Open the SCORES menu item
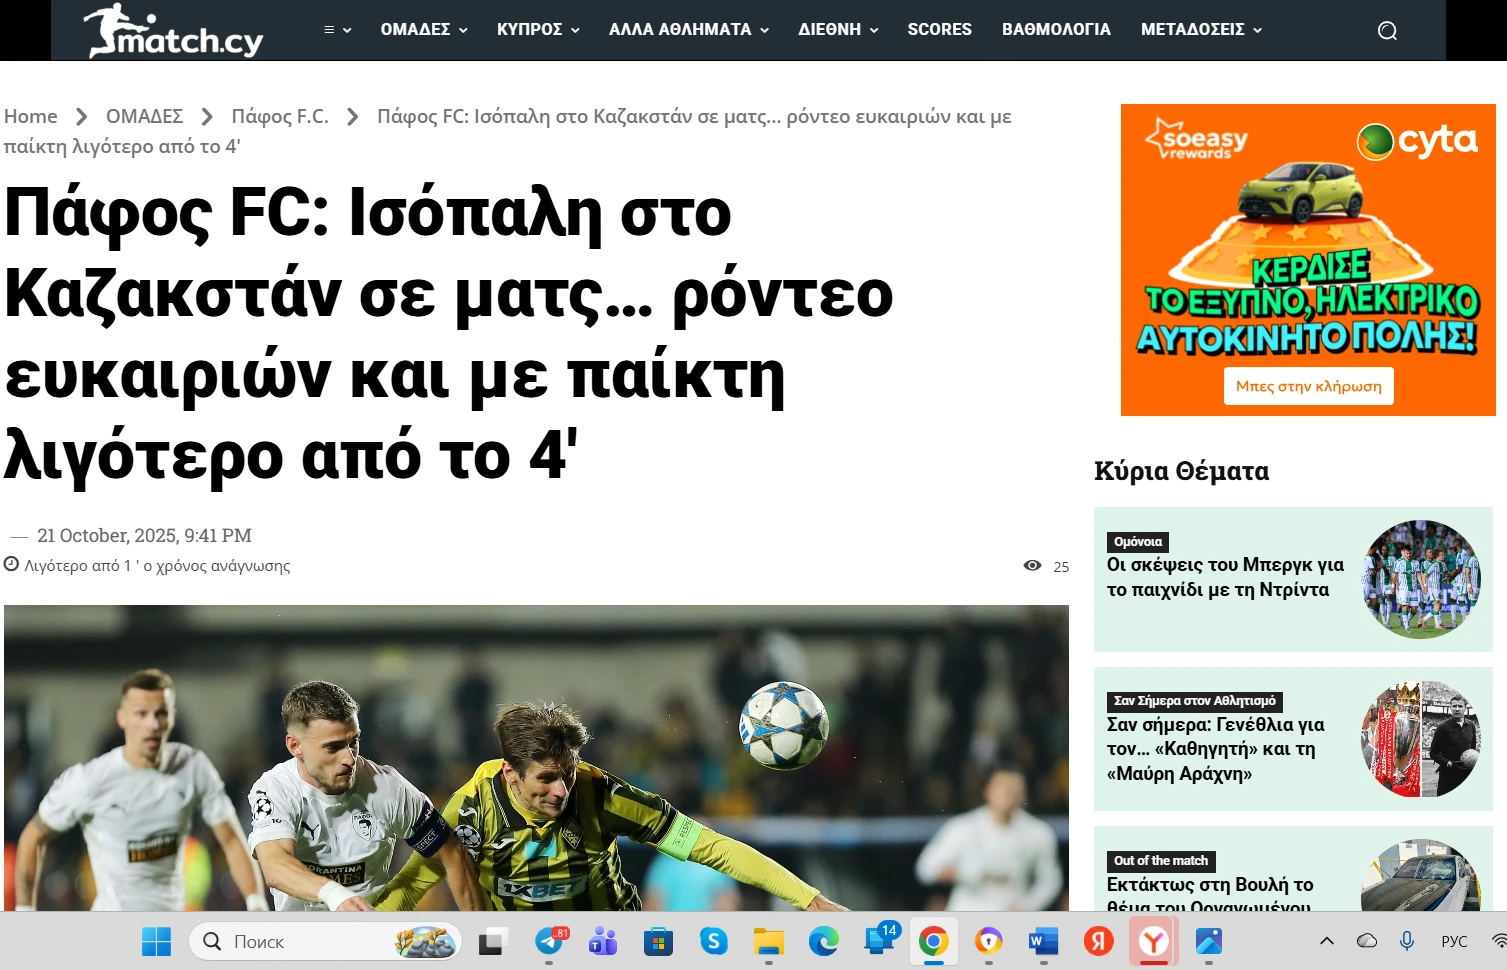Screen dimensions: 1507x970 939,30
